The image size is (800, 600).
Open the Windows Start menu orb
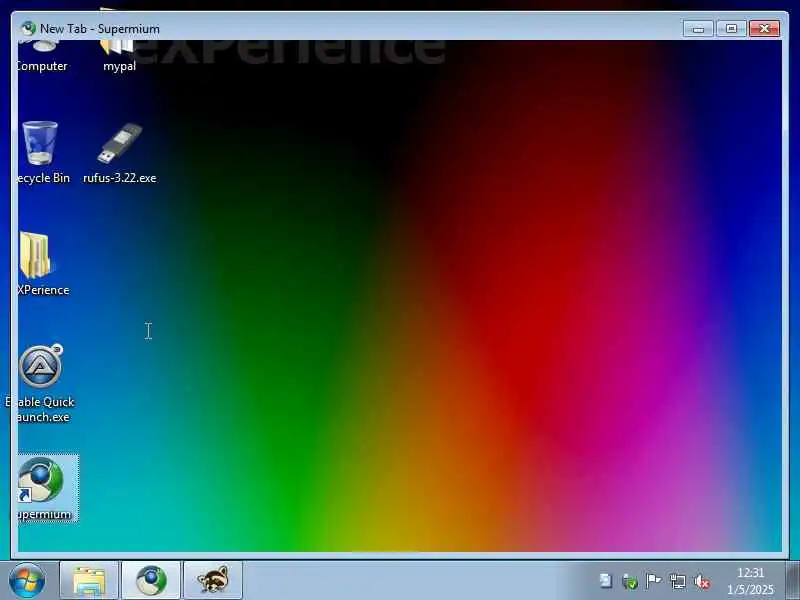[26, 581]
